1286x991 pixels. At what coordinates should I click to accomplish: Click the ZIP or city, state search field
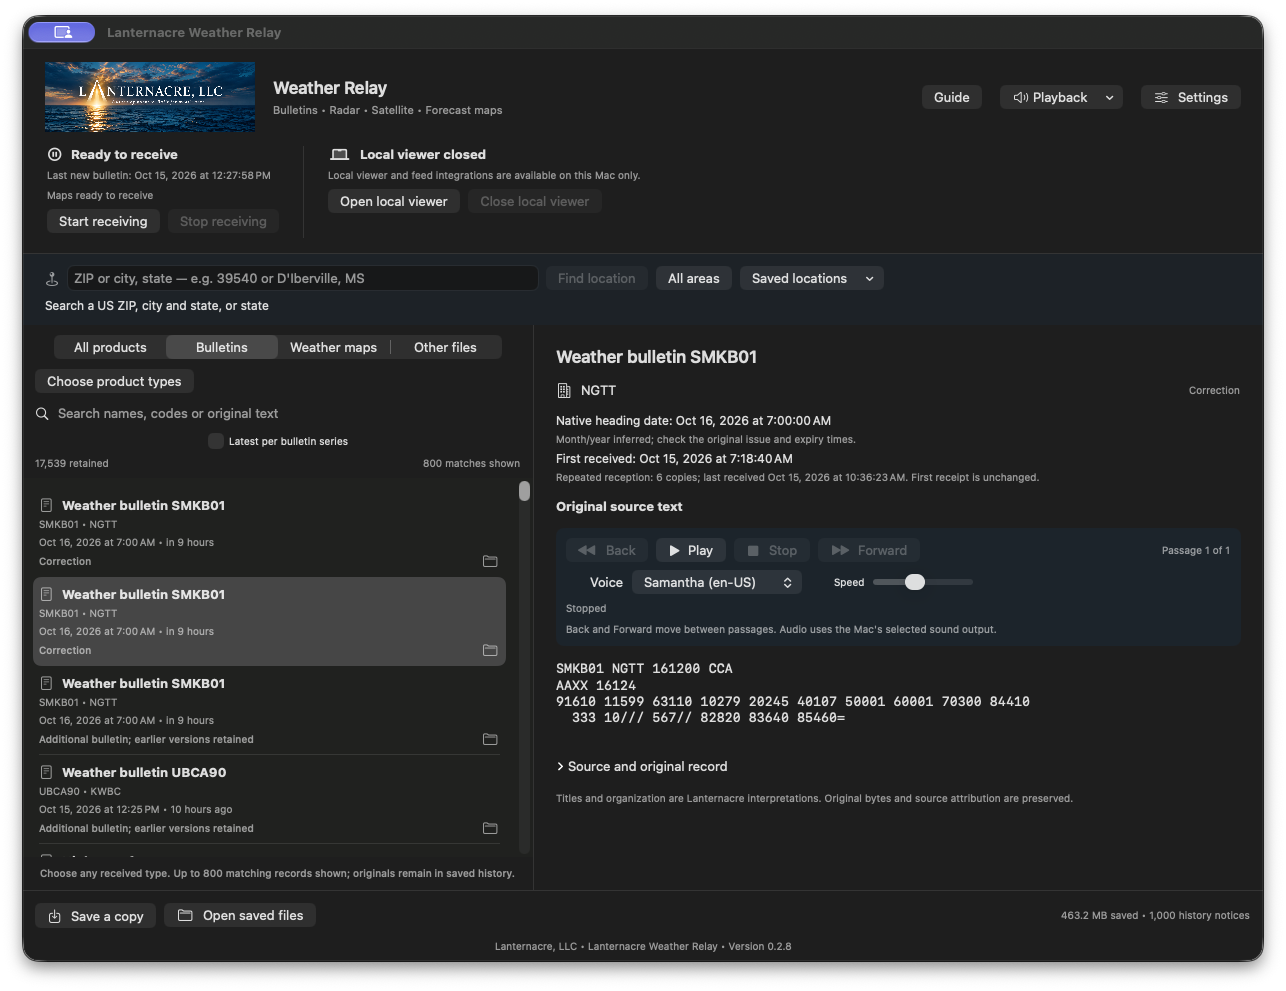click(302, 278)
